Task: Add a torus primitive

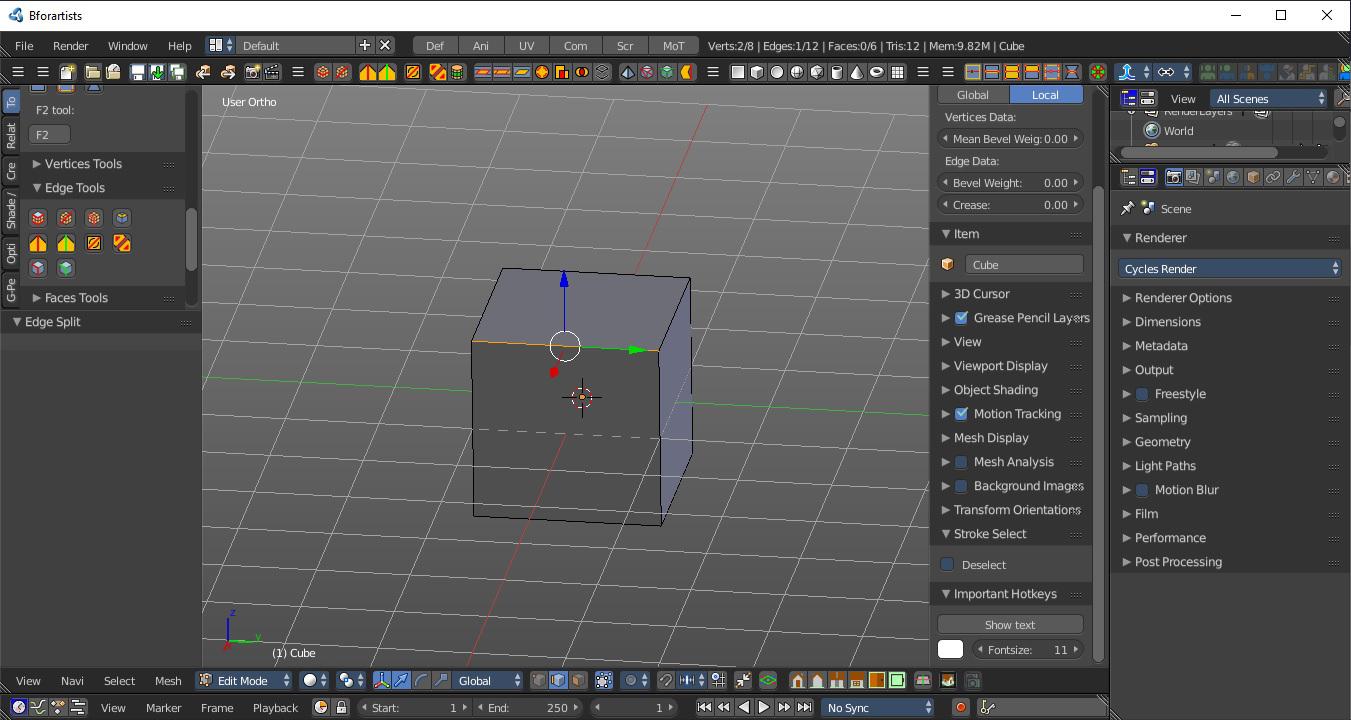Action: tap(877, 72)
